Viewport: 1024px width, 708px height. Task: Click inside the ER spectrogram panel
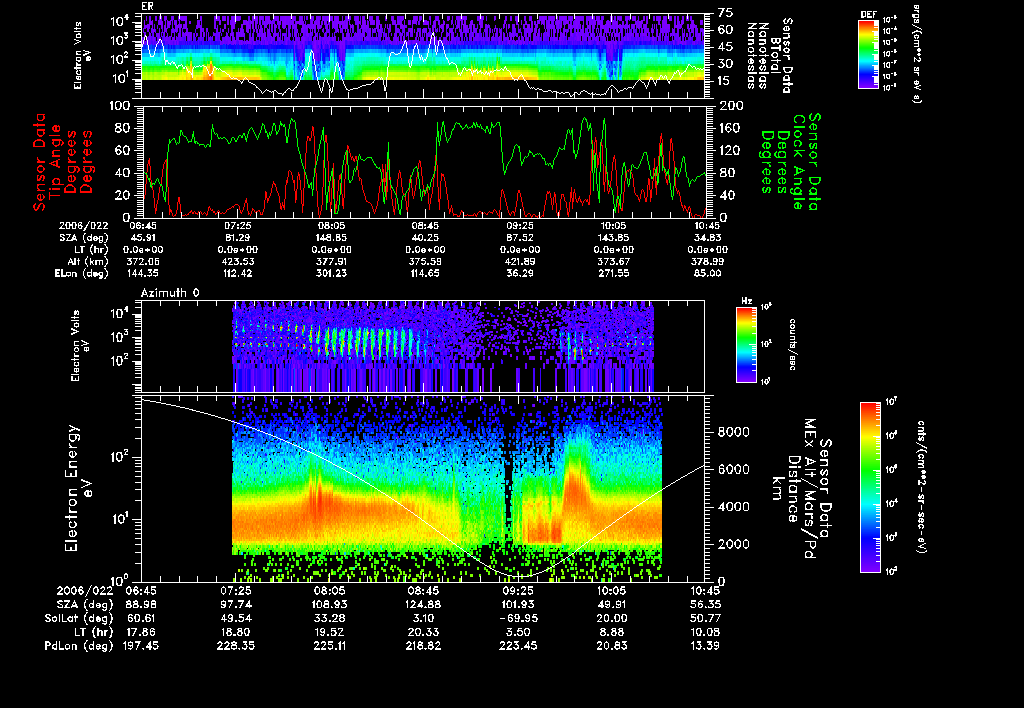pyautogui.click(x=423, y=56)
